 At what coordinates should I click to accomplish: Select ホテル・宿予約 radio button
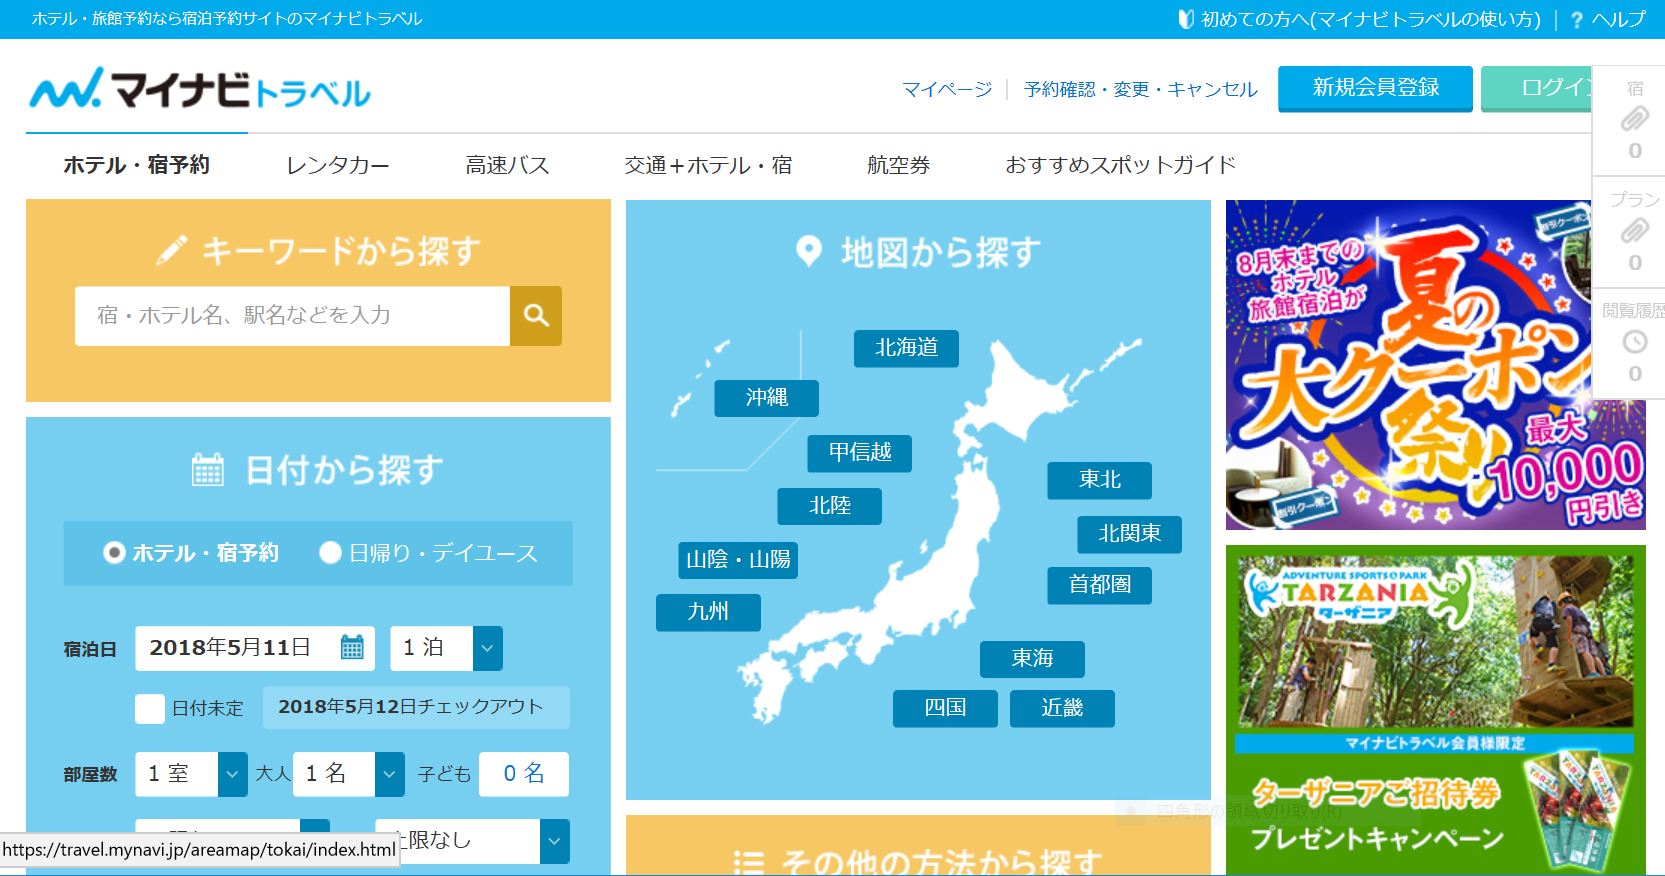pos(114,552)
